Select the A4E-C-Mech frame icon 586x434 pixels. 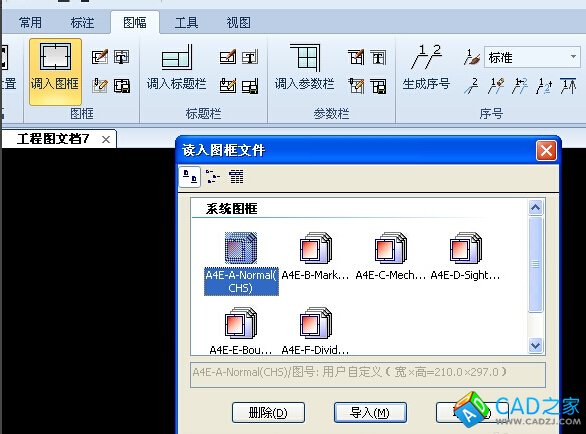(391, 247)
